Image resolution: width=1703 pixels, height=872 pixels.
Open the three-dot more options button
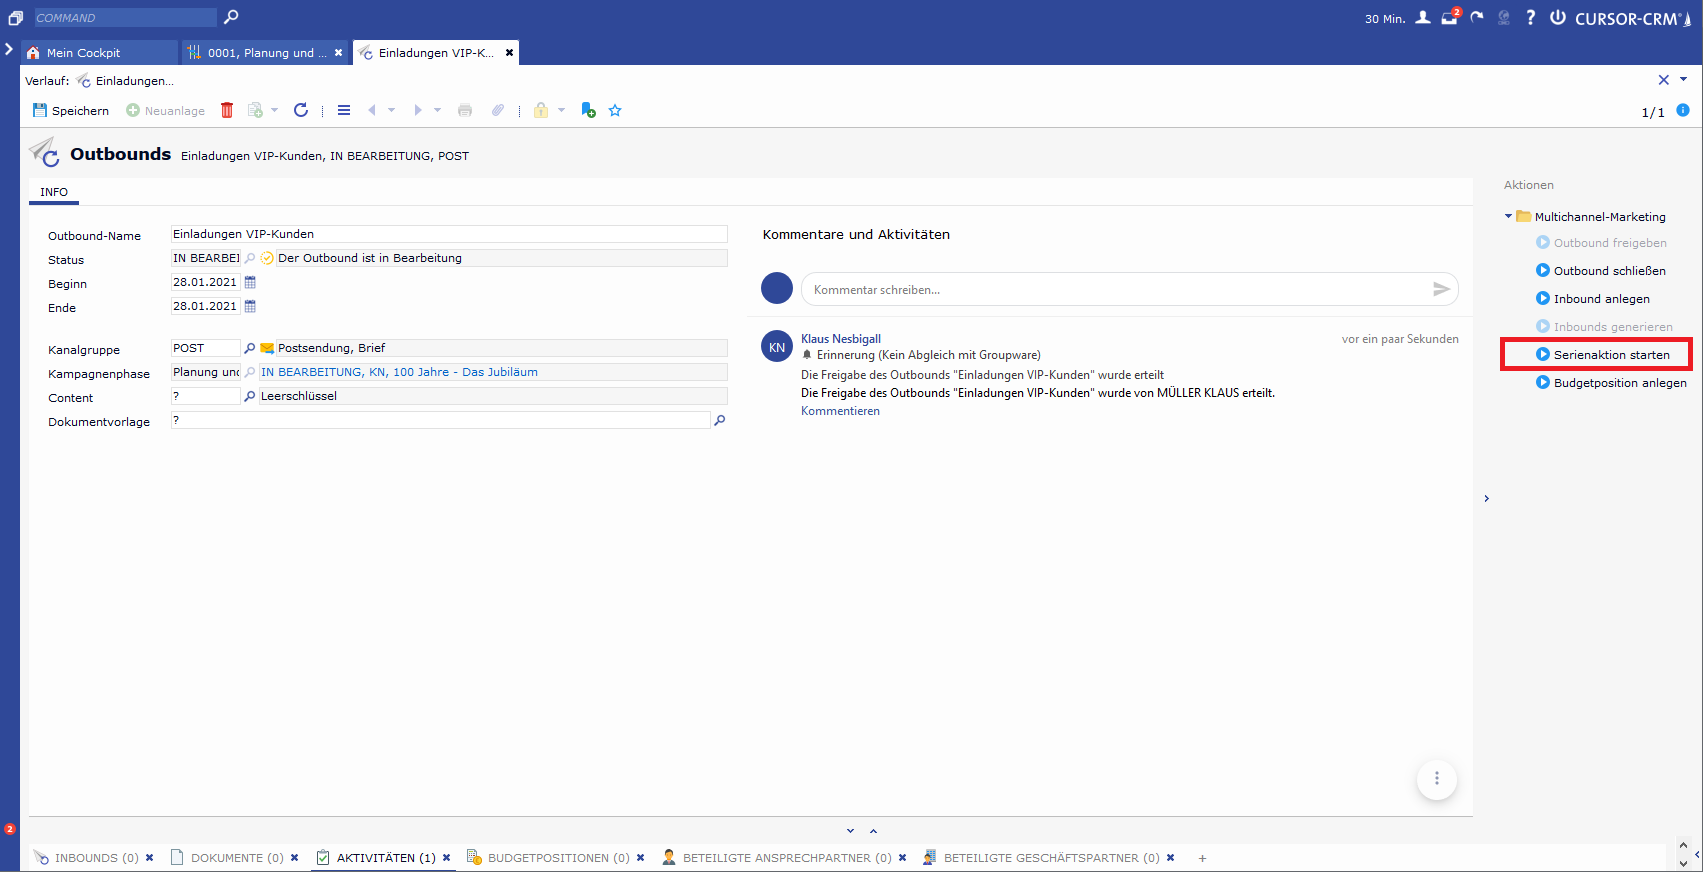1437,778
